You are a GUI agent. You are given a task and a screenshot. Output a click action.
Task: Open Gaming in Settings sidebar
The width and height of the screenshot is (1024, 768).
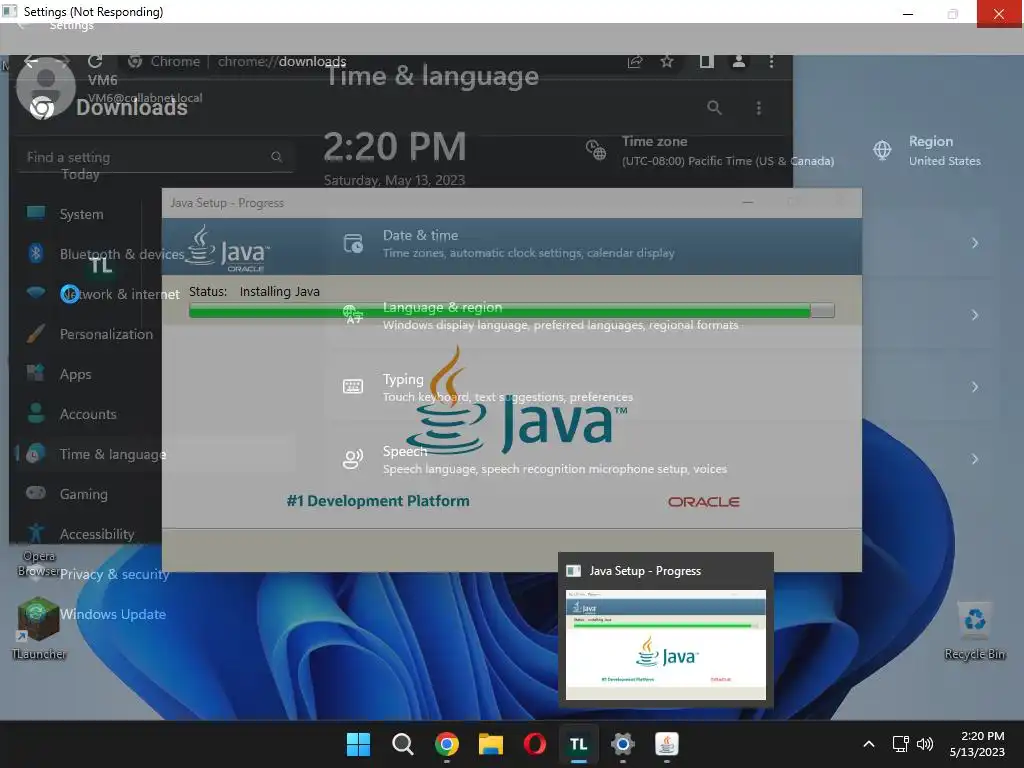(83, 494)
